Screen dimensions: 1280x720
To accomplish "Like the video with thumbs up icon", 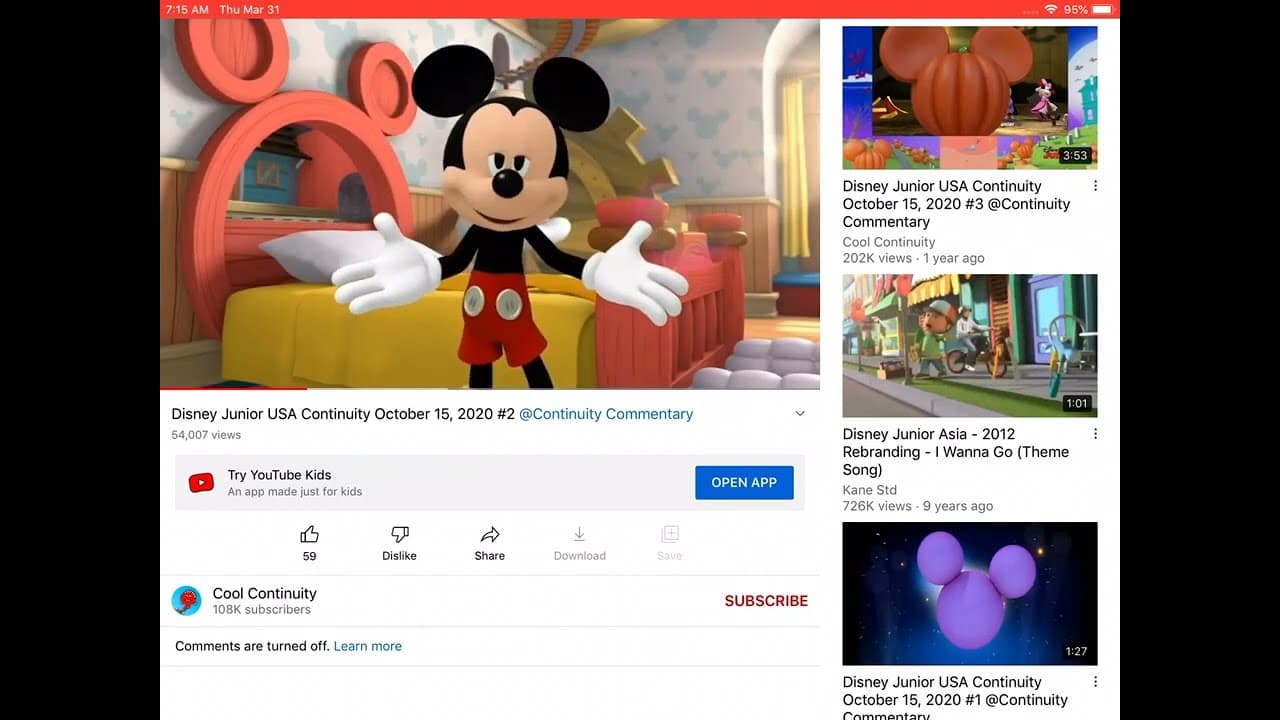I will pyautogui.click(x=310, y=534).
